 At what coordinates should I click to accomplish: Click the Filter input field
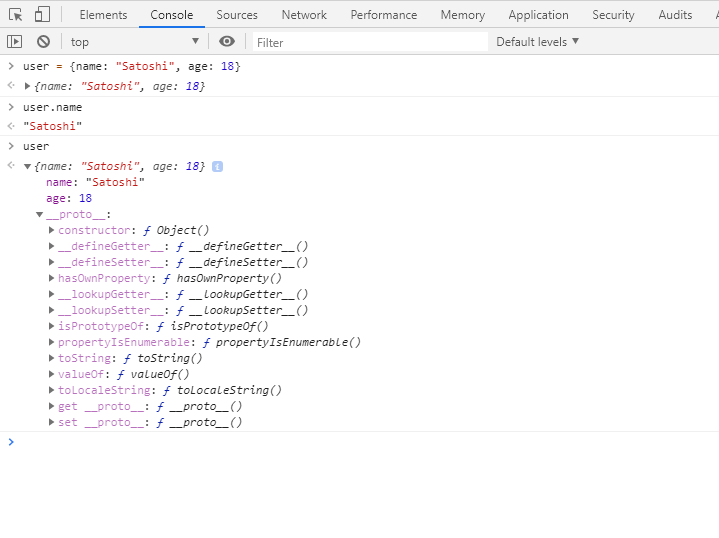point(368,42)
